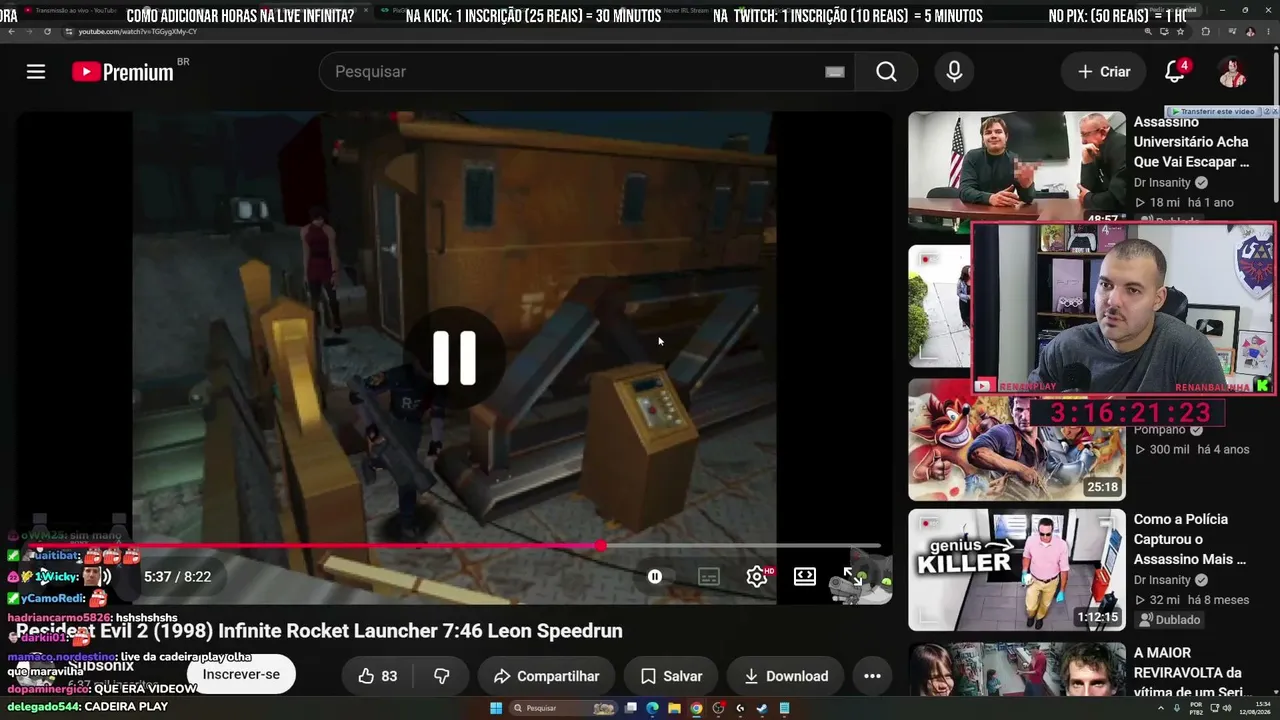Open File Explorer from the taskbar

click(674, 708)
